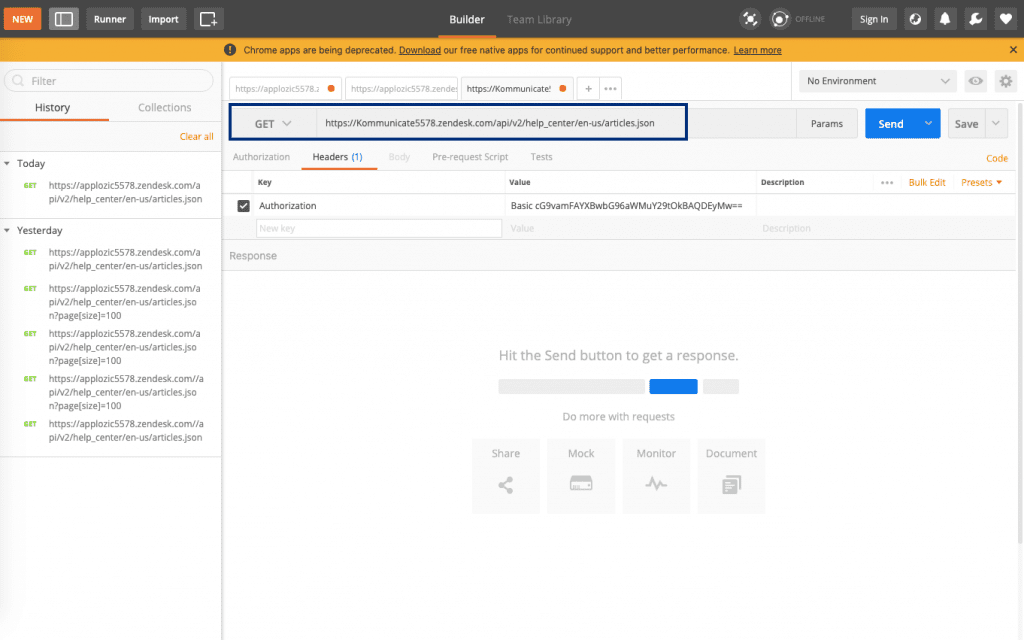
Task: Switch to the Builder tab
Action: tap(466, 20)
